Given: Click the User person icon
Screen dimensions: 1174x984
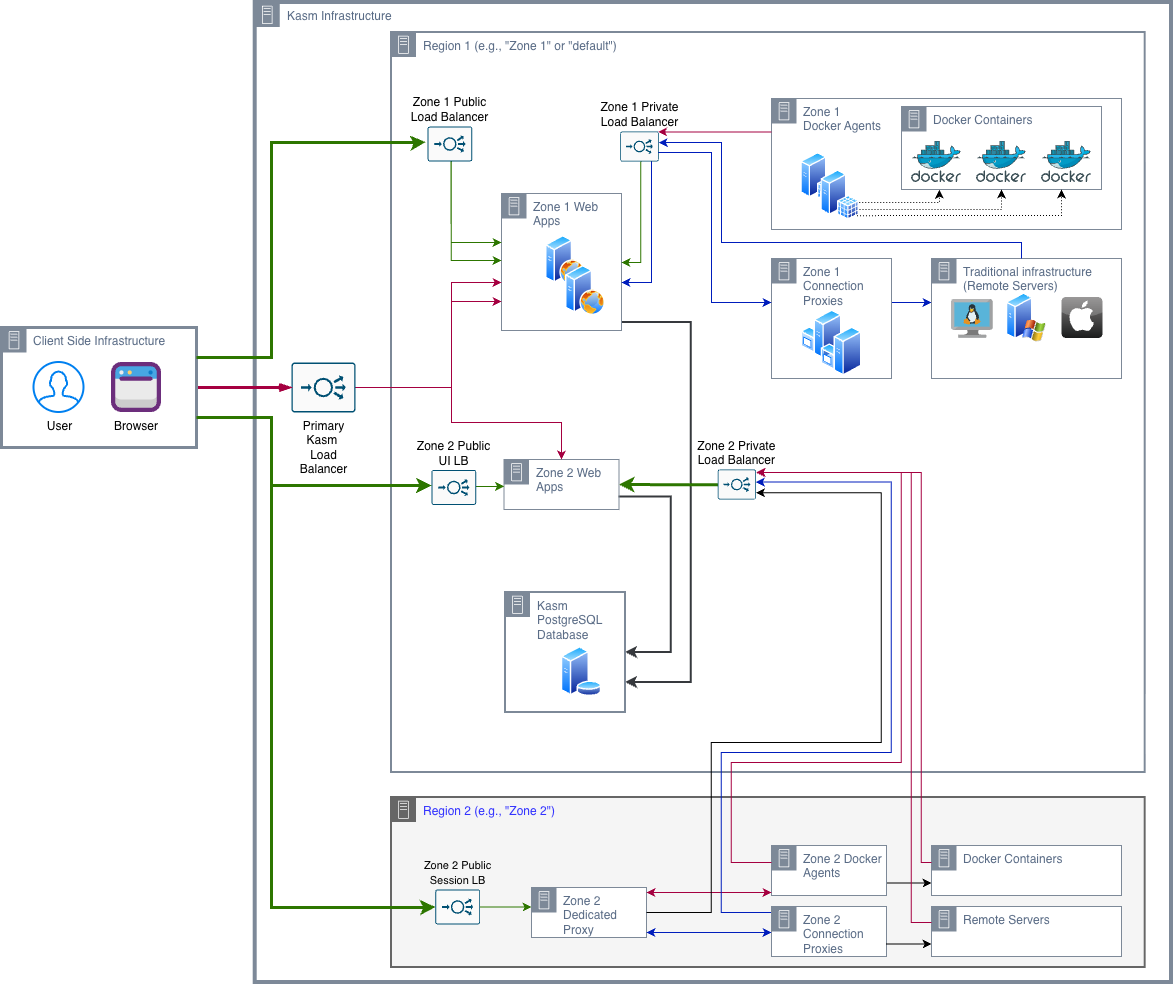Looking at the screenshot, I should (x=58, y=387).
